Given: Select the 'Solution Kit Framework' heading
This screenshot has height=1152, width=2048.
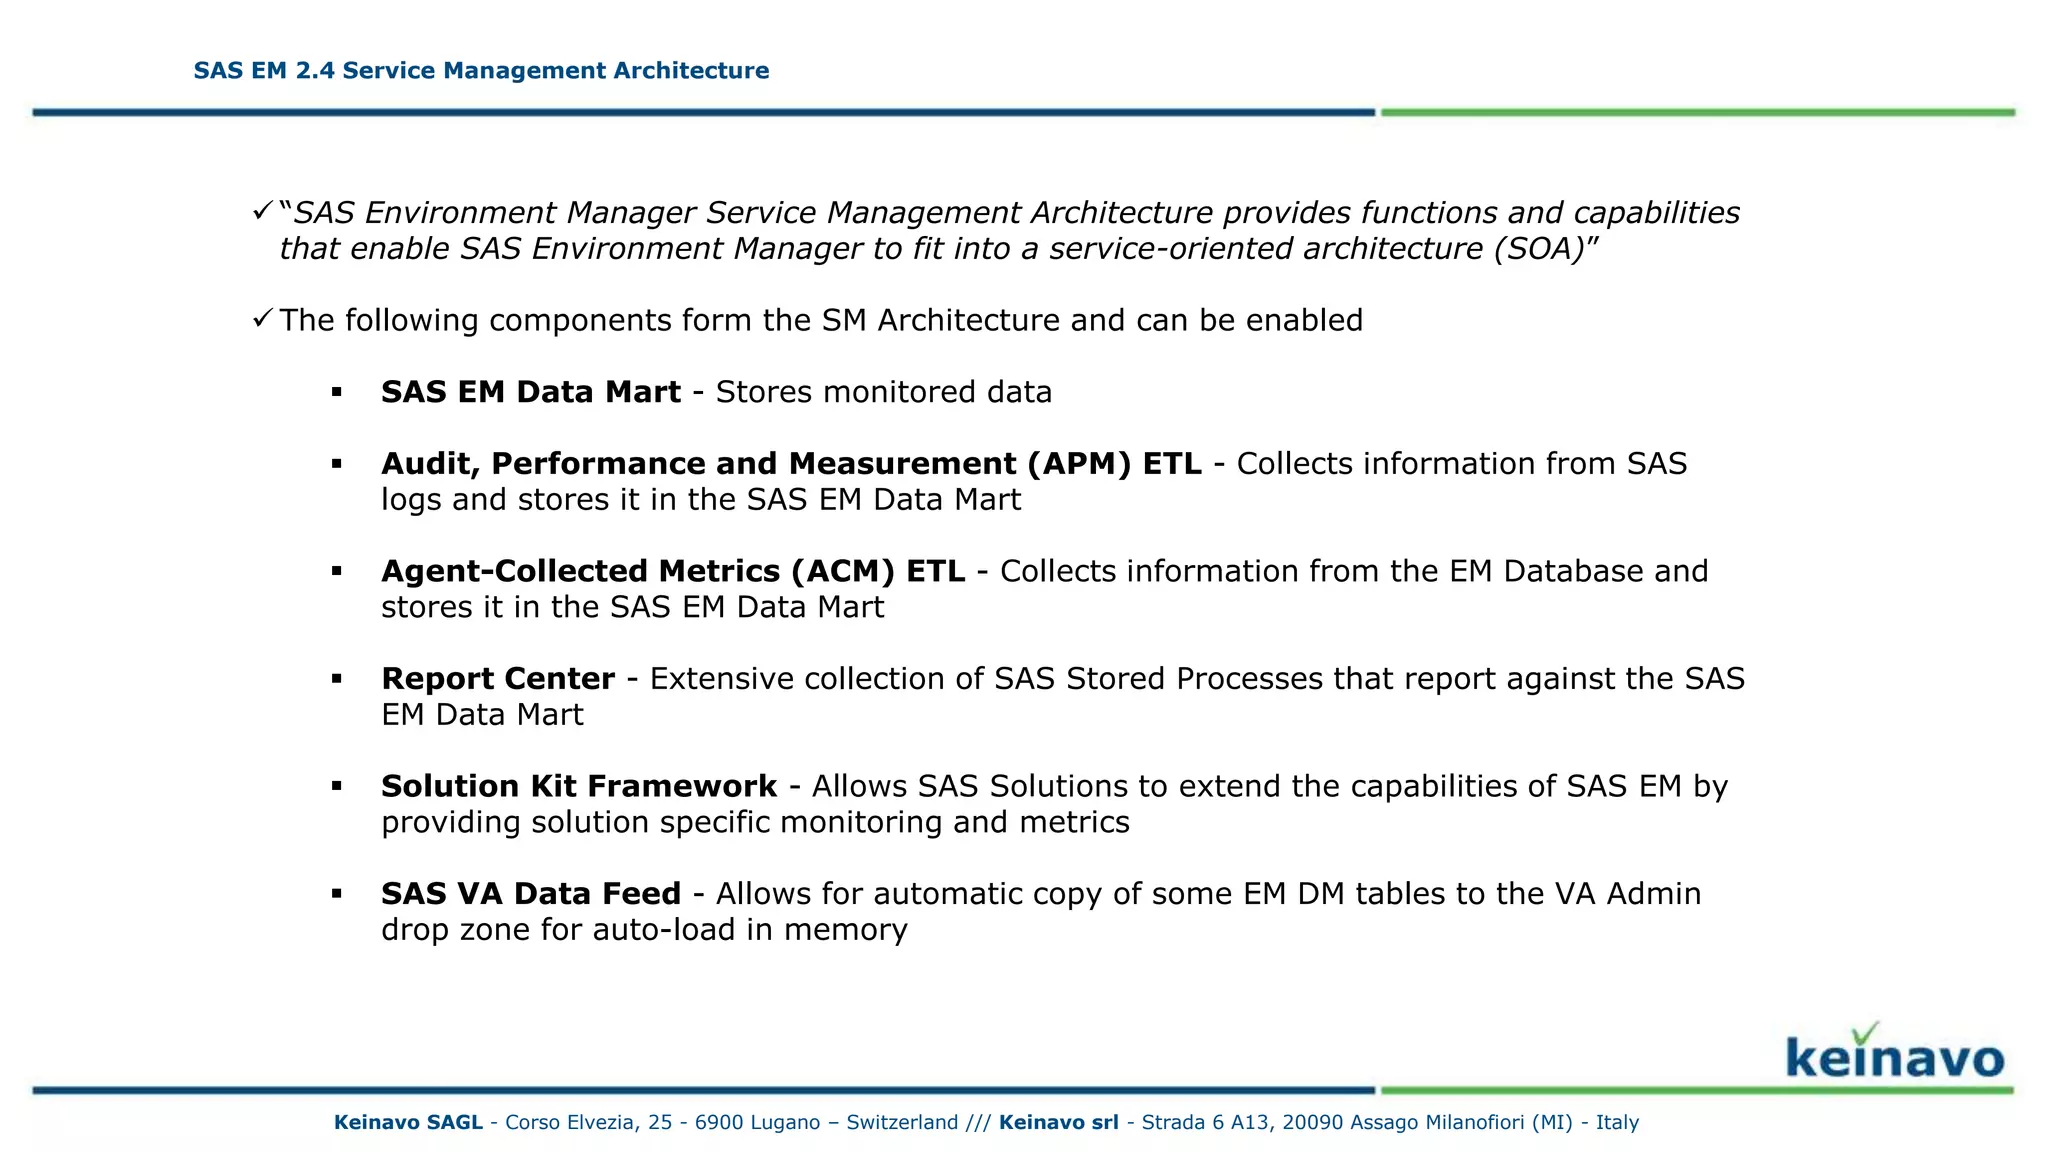Looking at the screenshot, I should 579,786.
